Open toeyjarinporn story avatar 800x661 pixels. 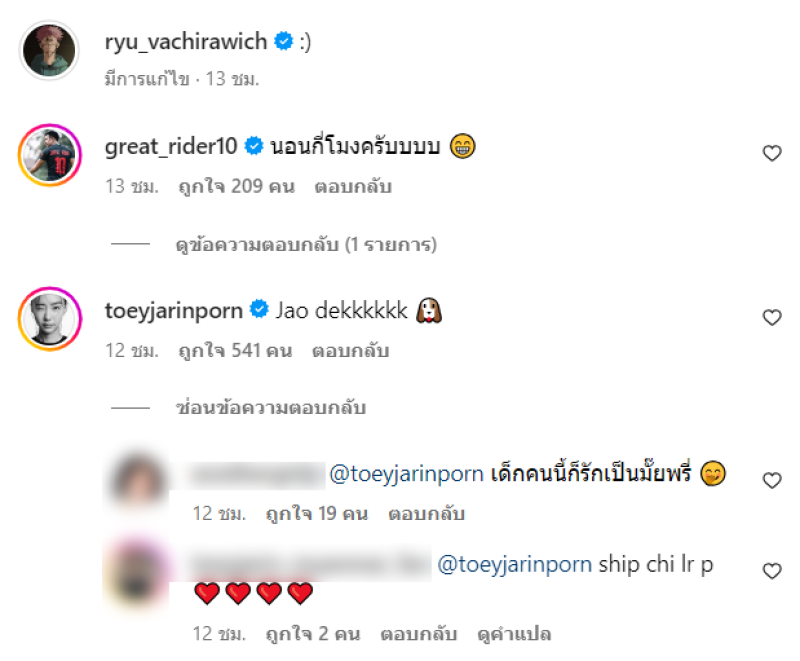tap(49, 319)
